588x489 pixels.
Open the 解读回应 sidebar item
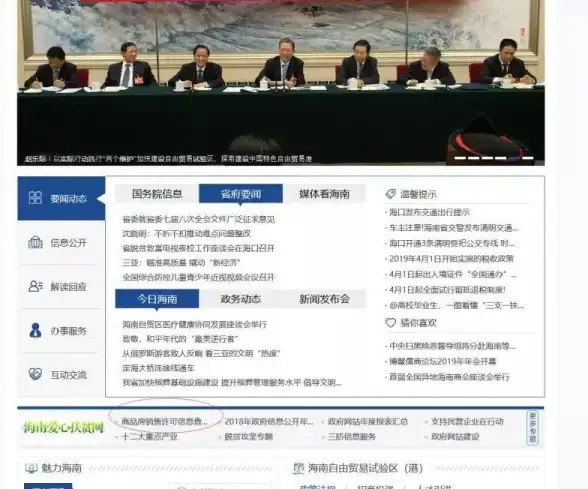(61, 287)
